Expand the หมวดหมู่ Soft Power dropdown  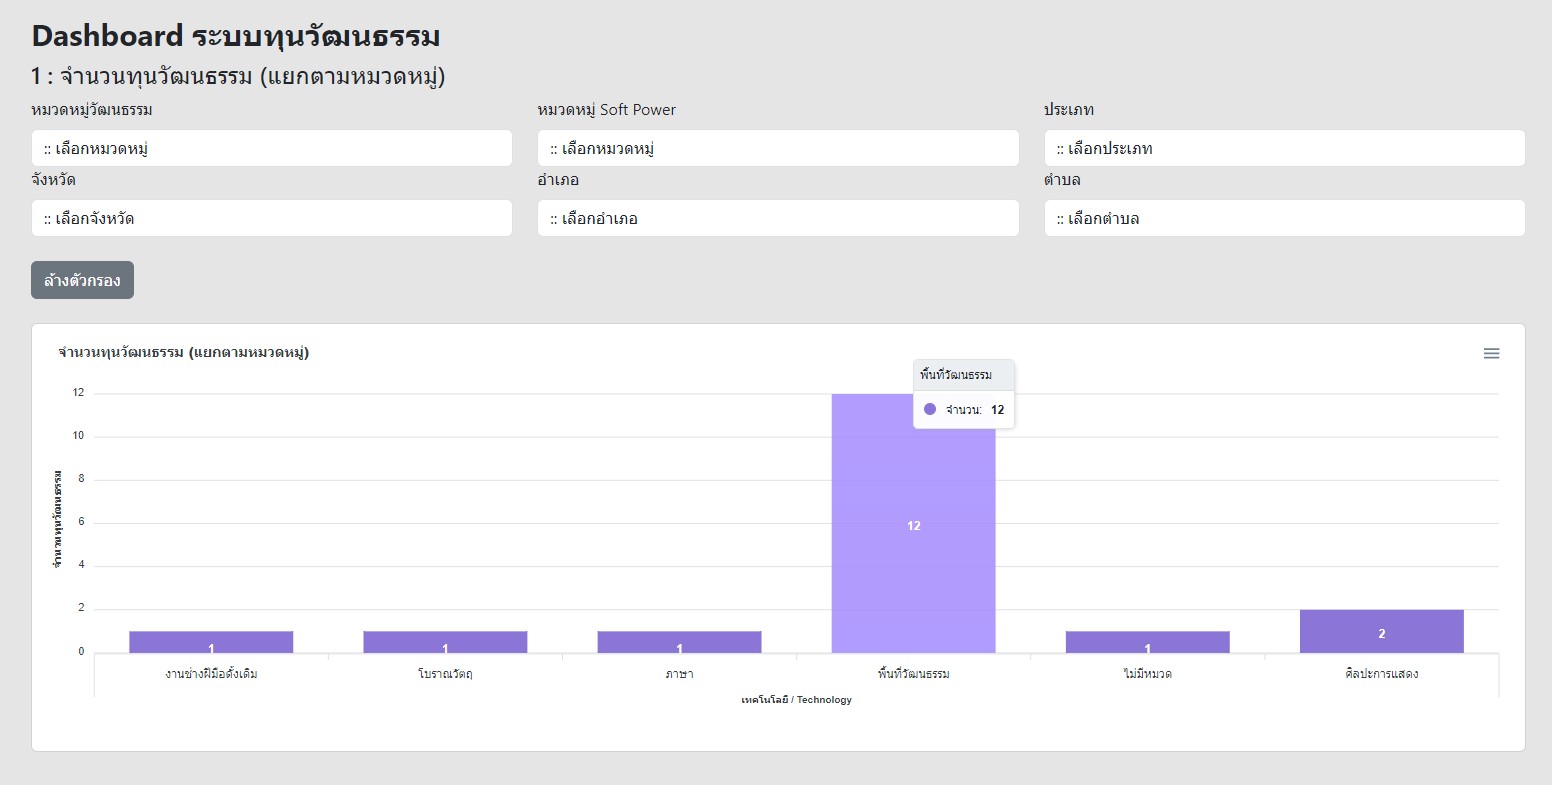[777, 148]
